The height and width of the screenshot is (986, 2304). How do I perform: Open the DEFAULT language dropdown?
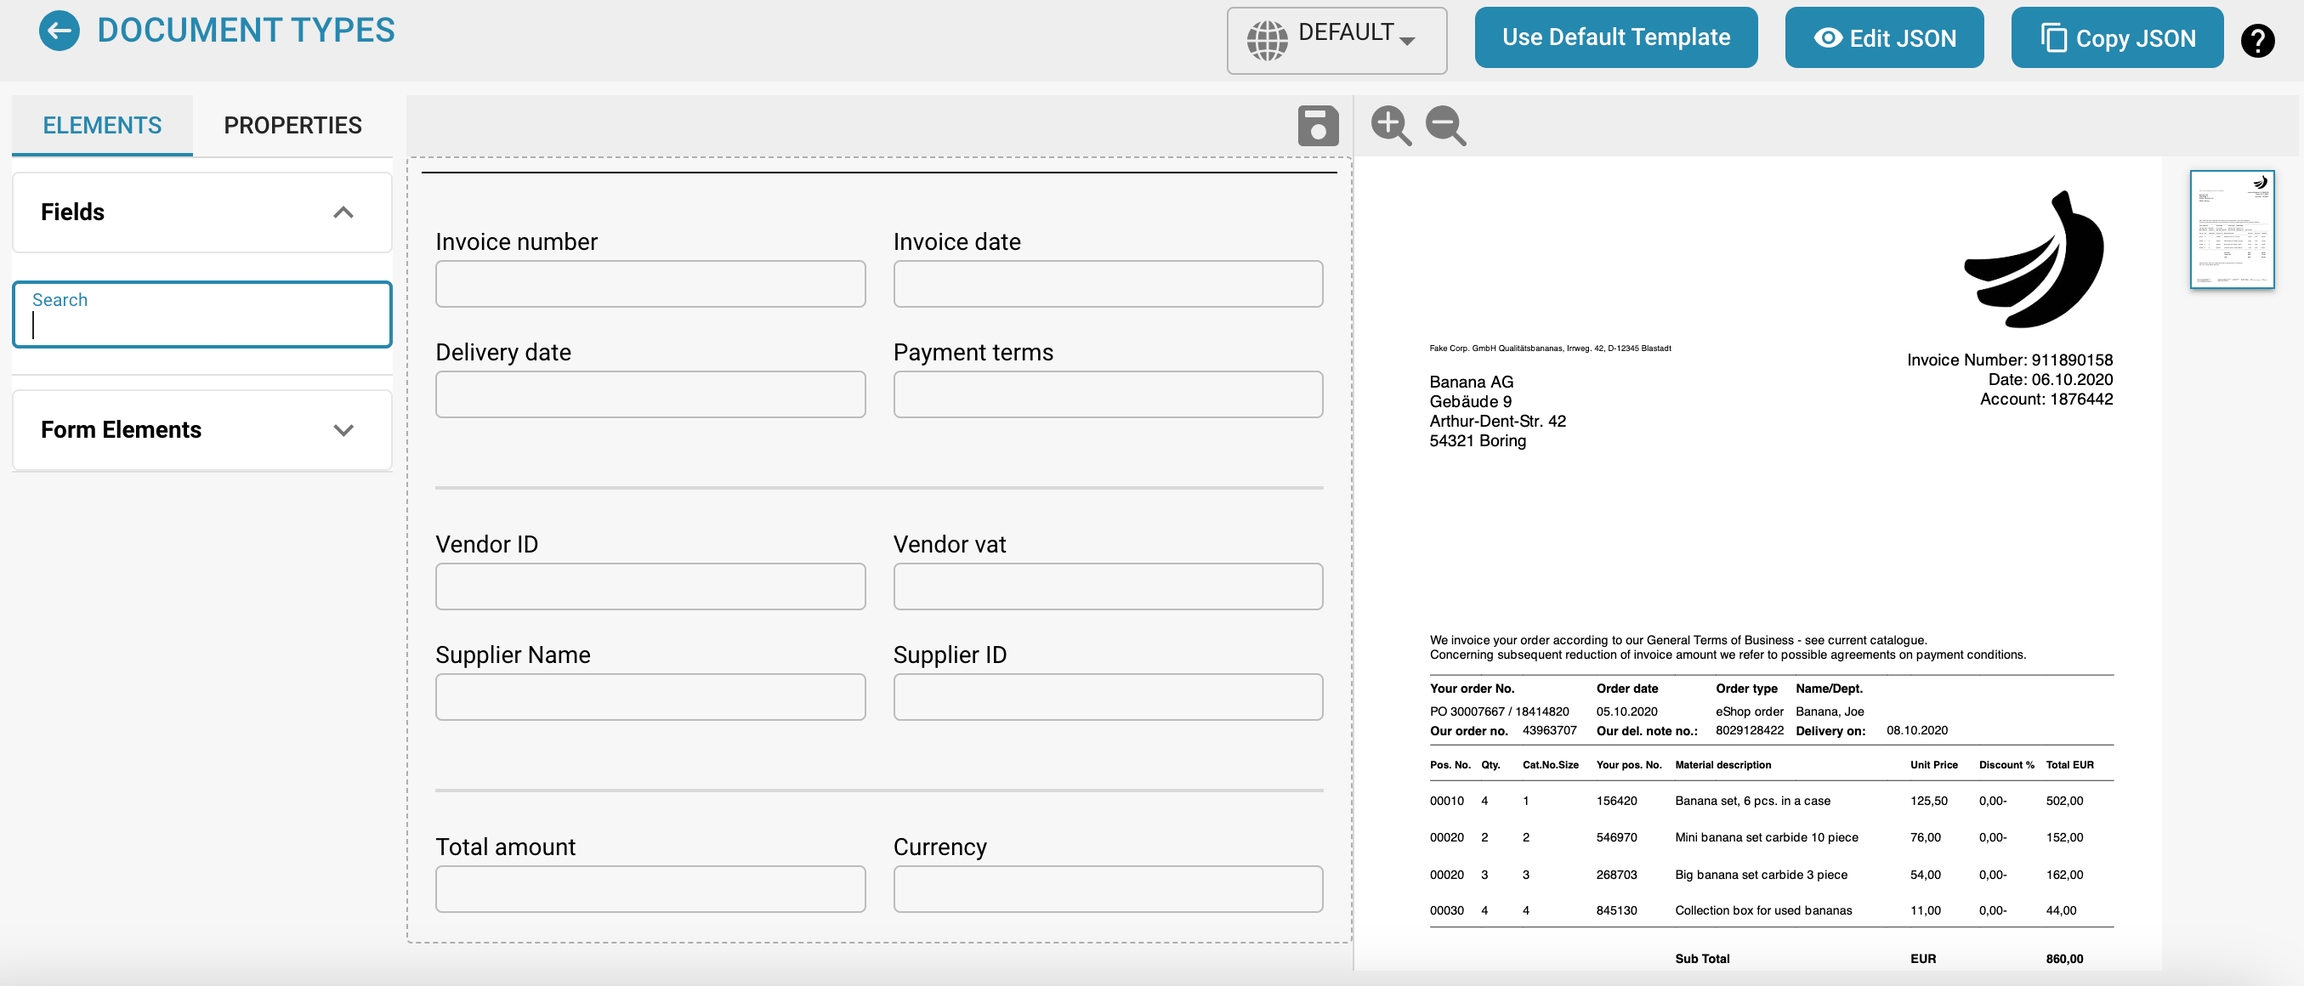pos(1356,38)
